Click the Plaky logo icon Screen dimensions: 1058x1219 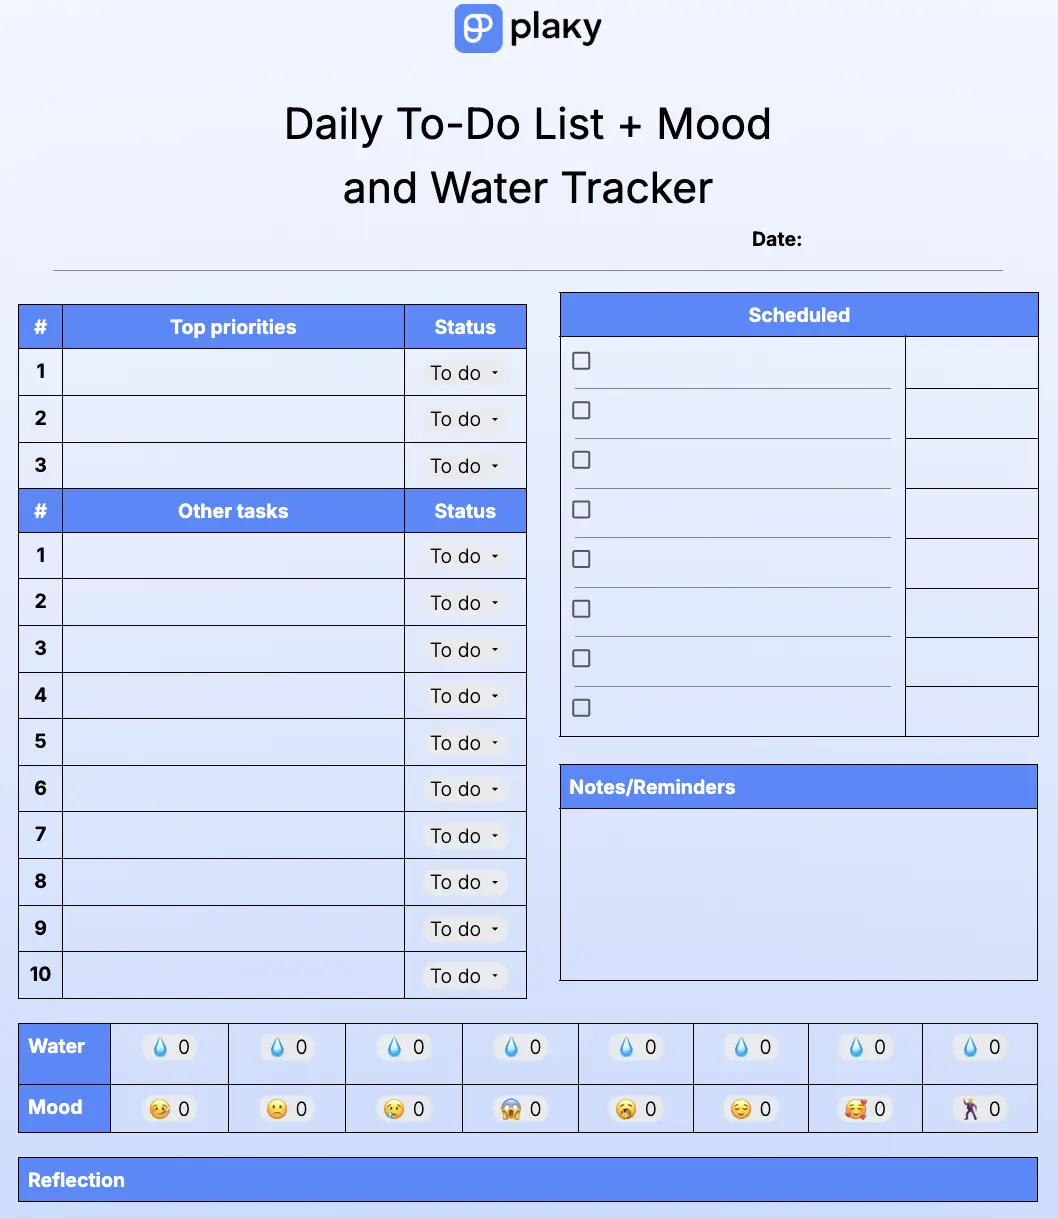478,27
